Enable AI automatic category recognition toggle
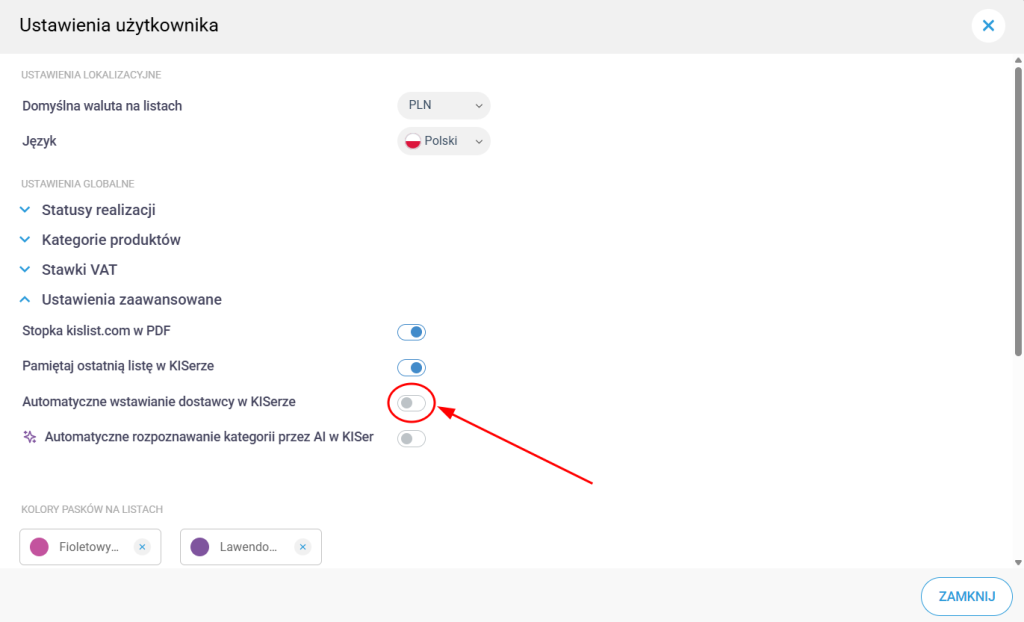This screenshot has width=1024, height=622. coord(412,438)
